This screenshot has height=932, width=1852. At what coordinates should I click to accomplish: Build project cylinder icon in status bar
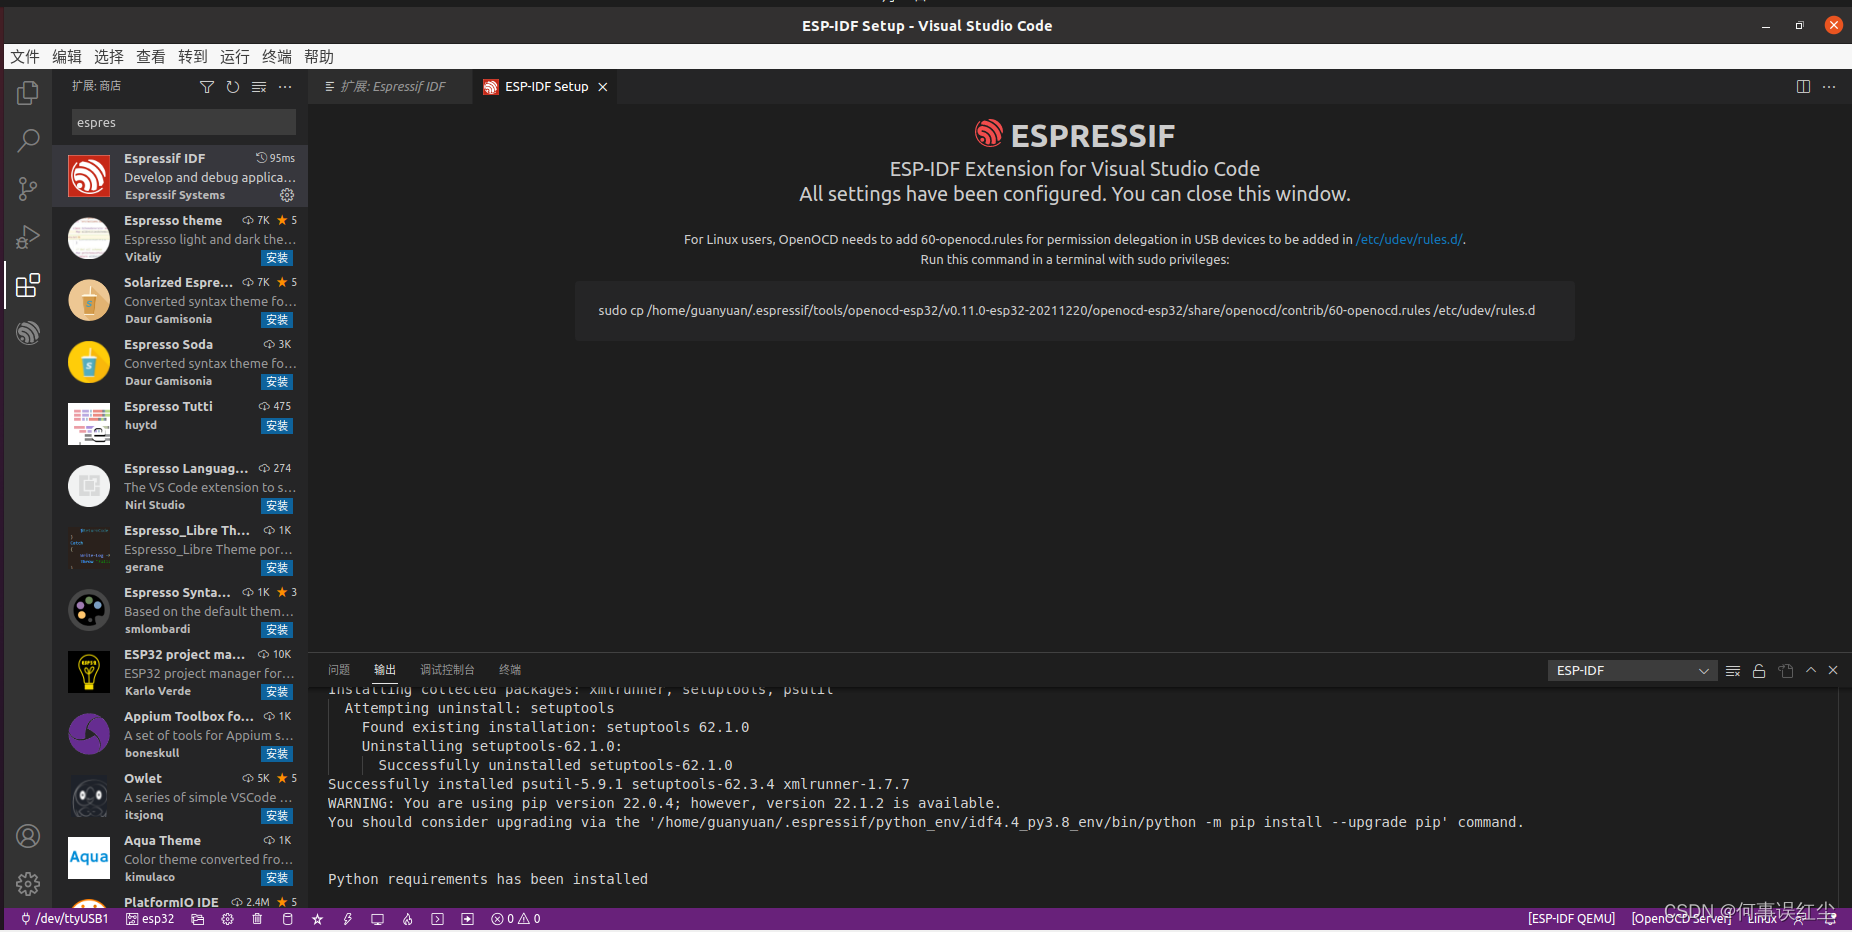point(287,919)
